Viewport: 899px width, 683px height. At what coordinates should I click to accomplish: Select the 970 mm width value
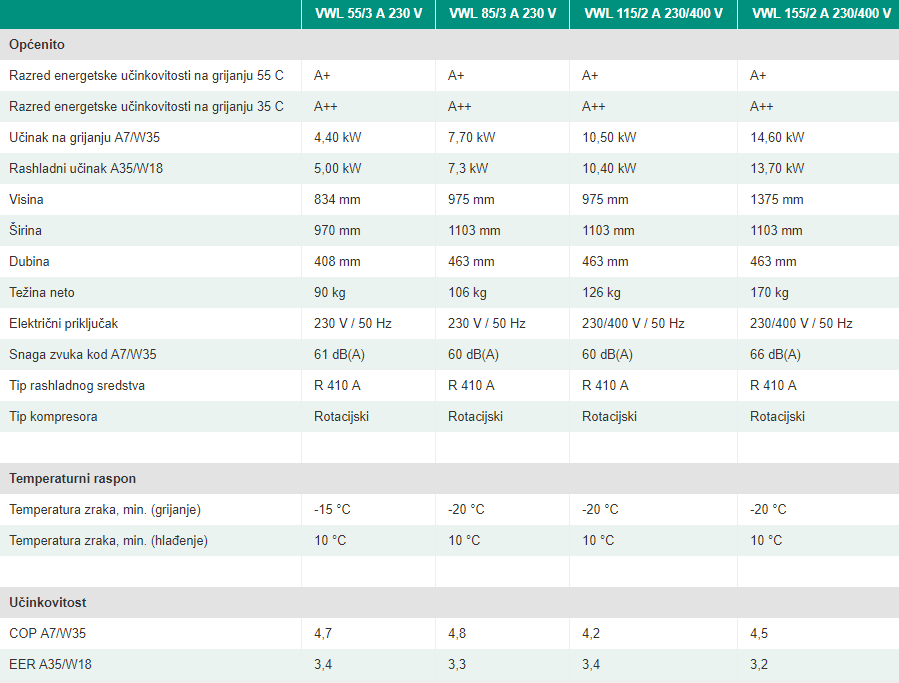(337, 231)
